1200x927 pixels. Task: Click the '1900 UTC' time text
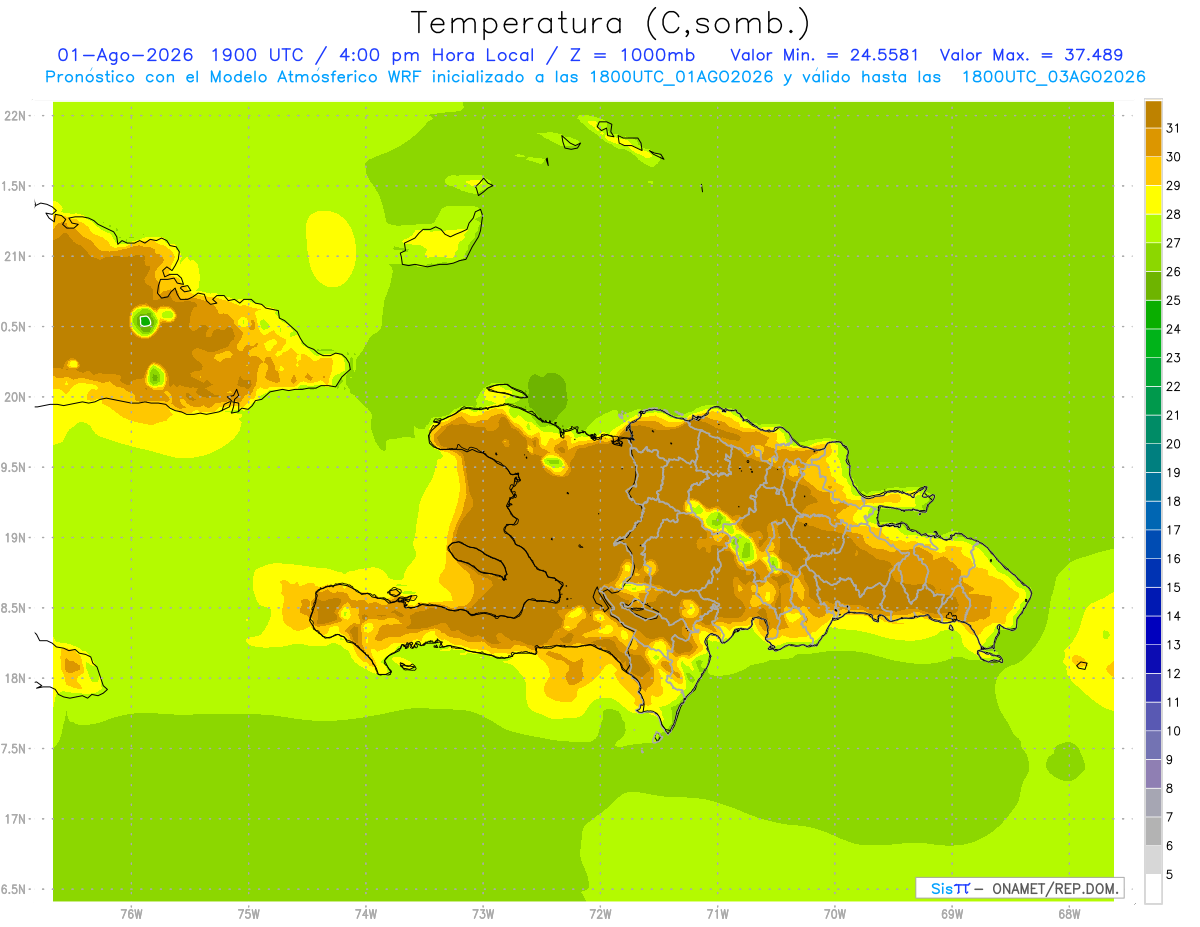click(x=260, y=55)
